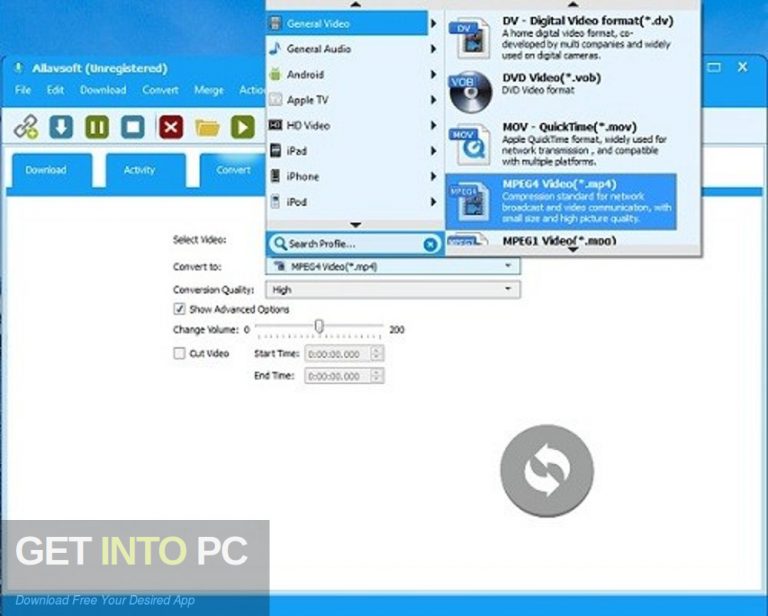Click the End Time spinner arrows
This screenshot has width=768, height=616.
click(377, 376)
